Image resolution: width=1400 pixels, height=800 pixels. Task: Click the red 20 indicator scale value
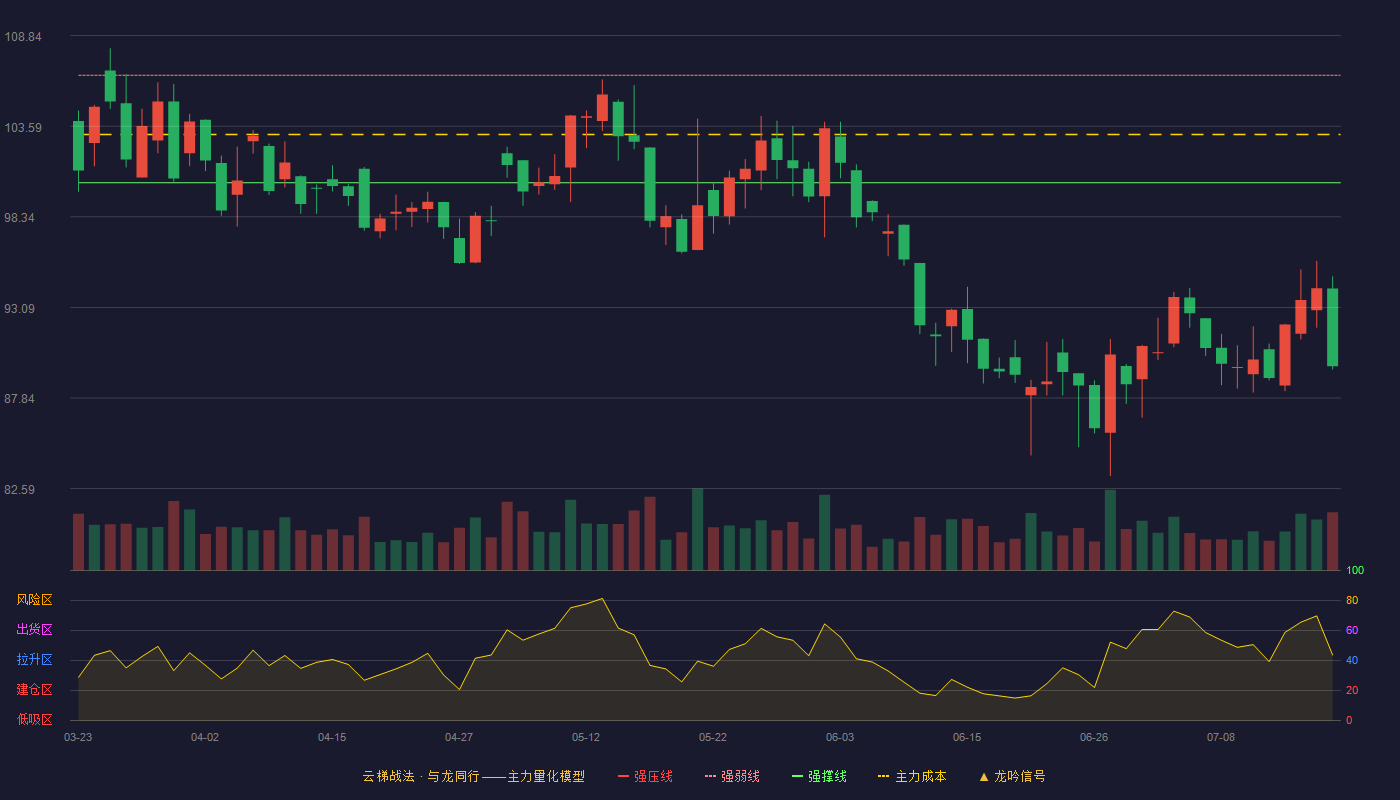click(x=1352, y=690)
